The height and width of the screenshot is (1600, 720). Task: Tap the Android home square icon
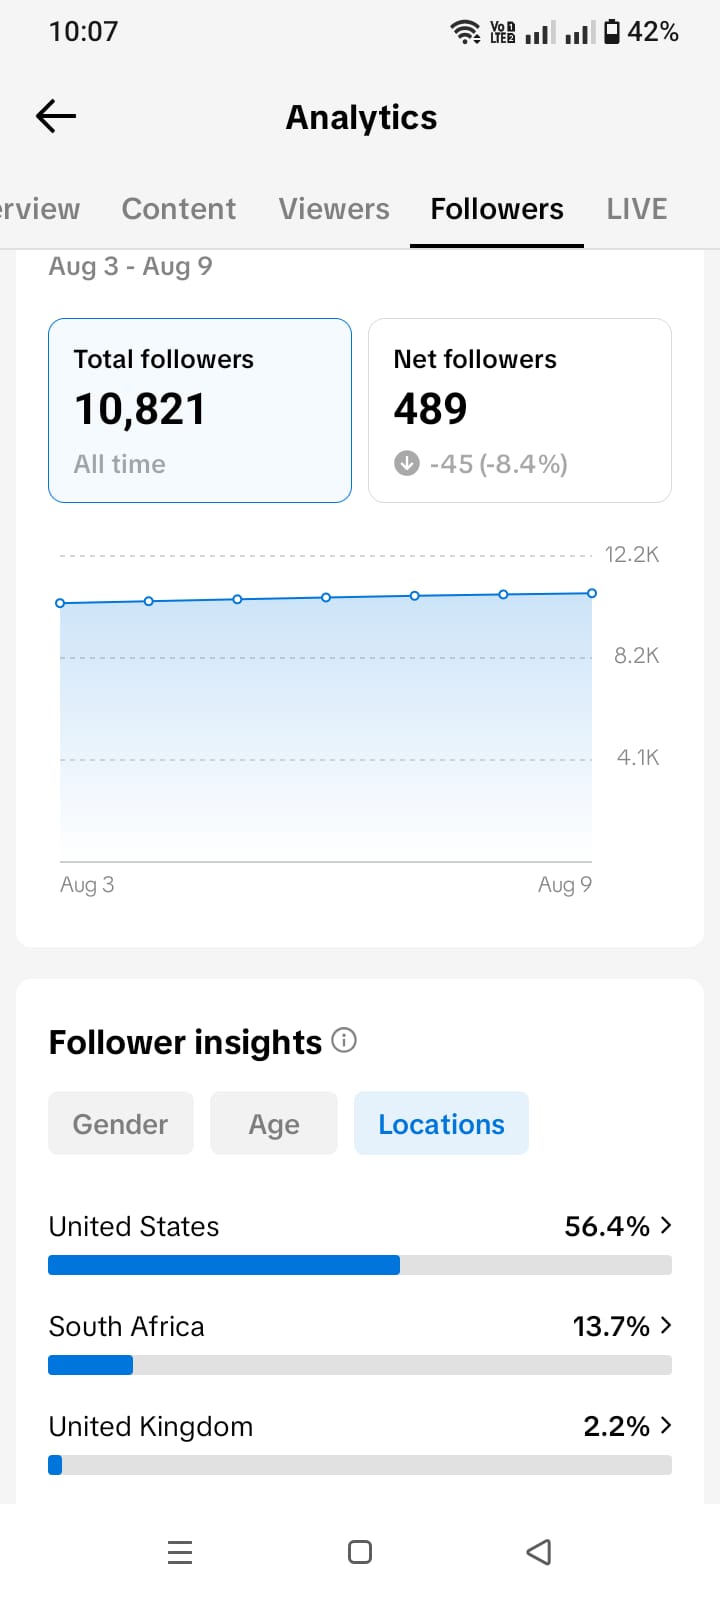(x=360, y=1552)
